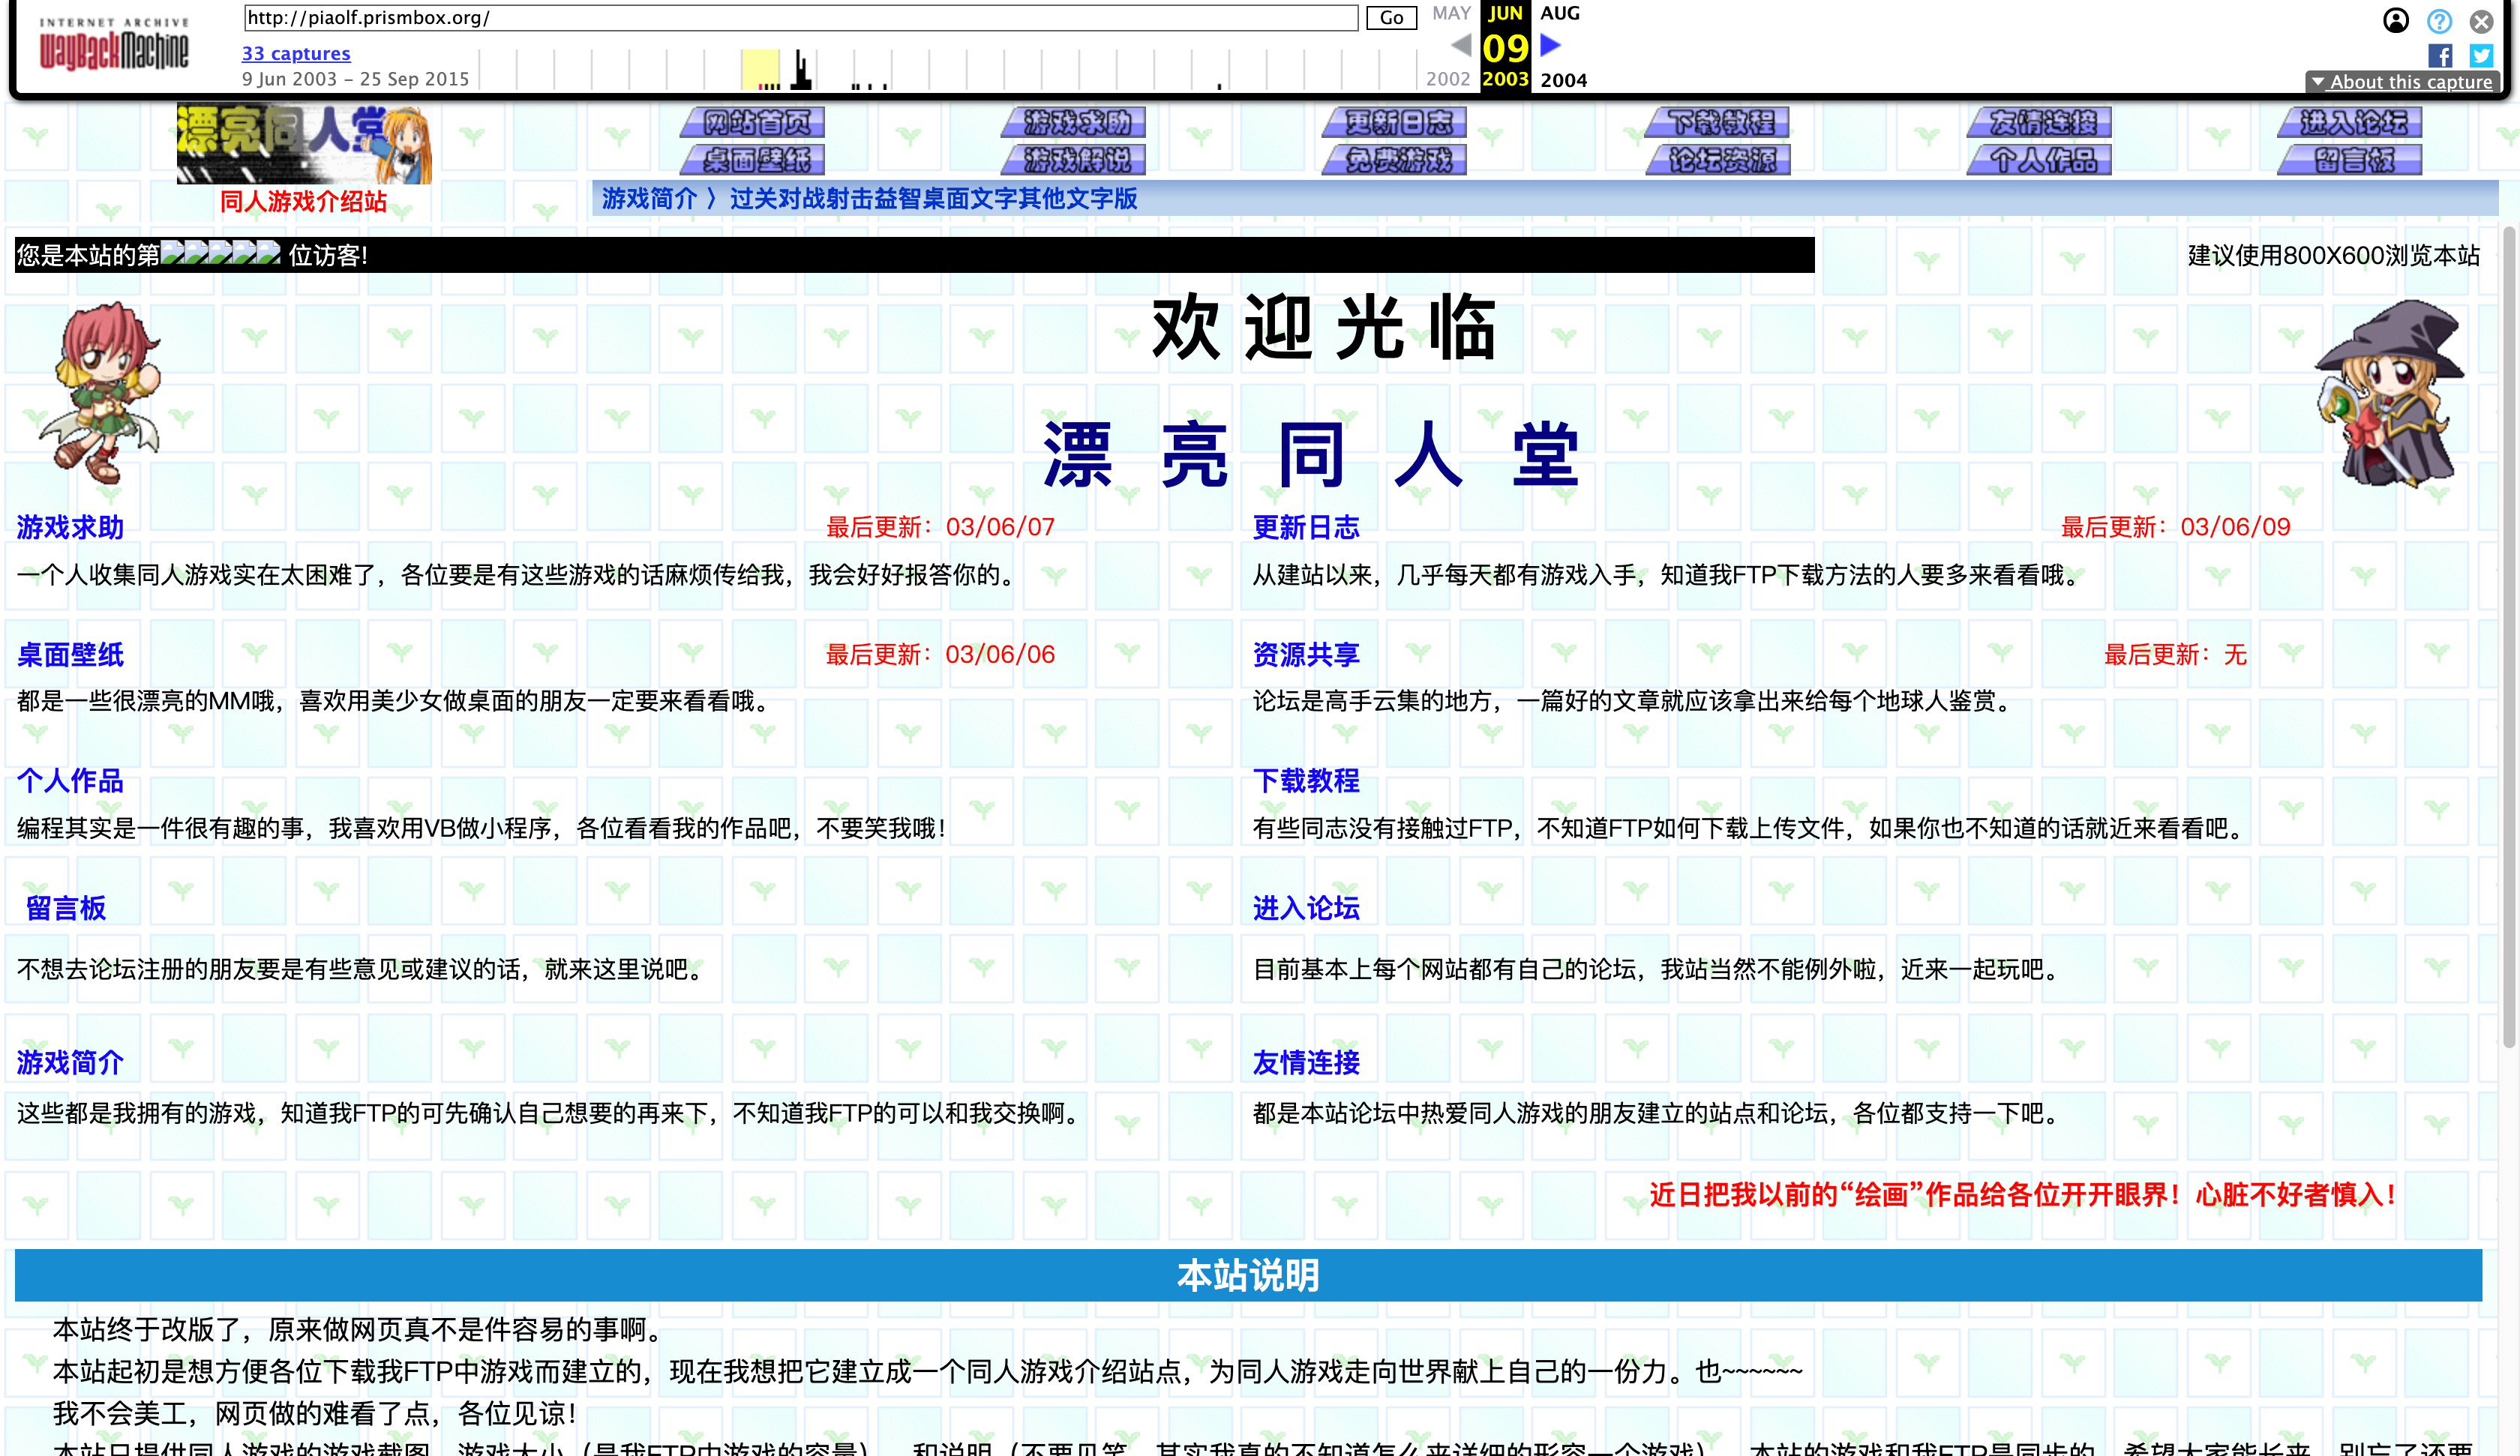The image size is (2520, 1456).
Task: Expand About this capture dropdown
Action: point(2402,82)
